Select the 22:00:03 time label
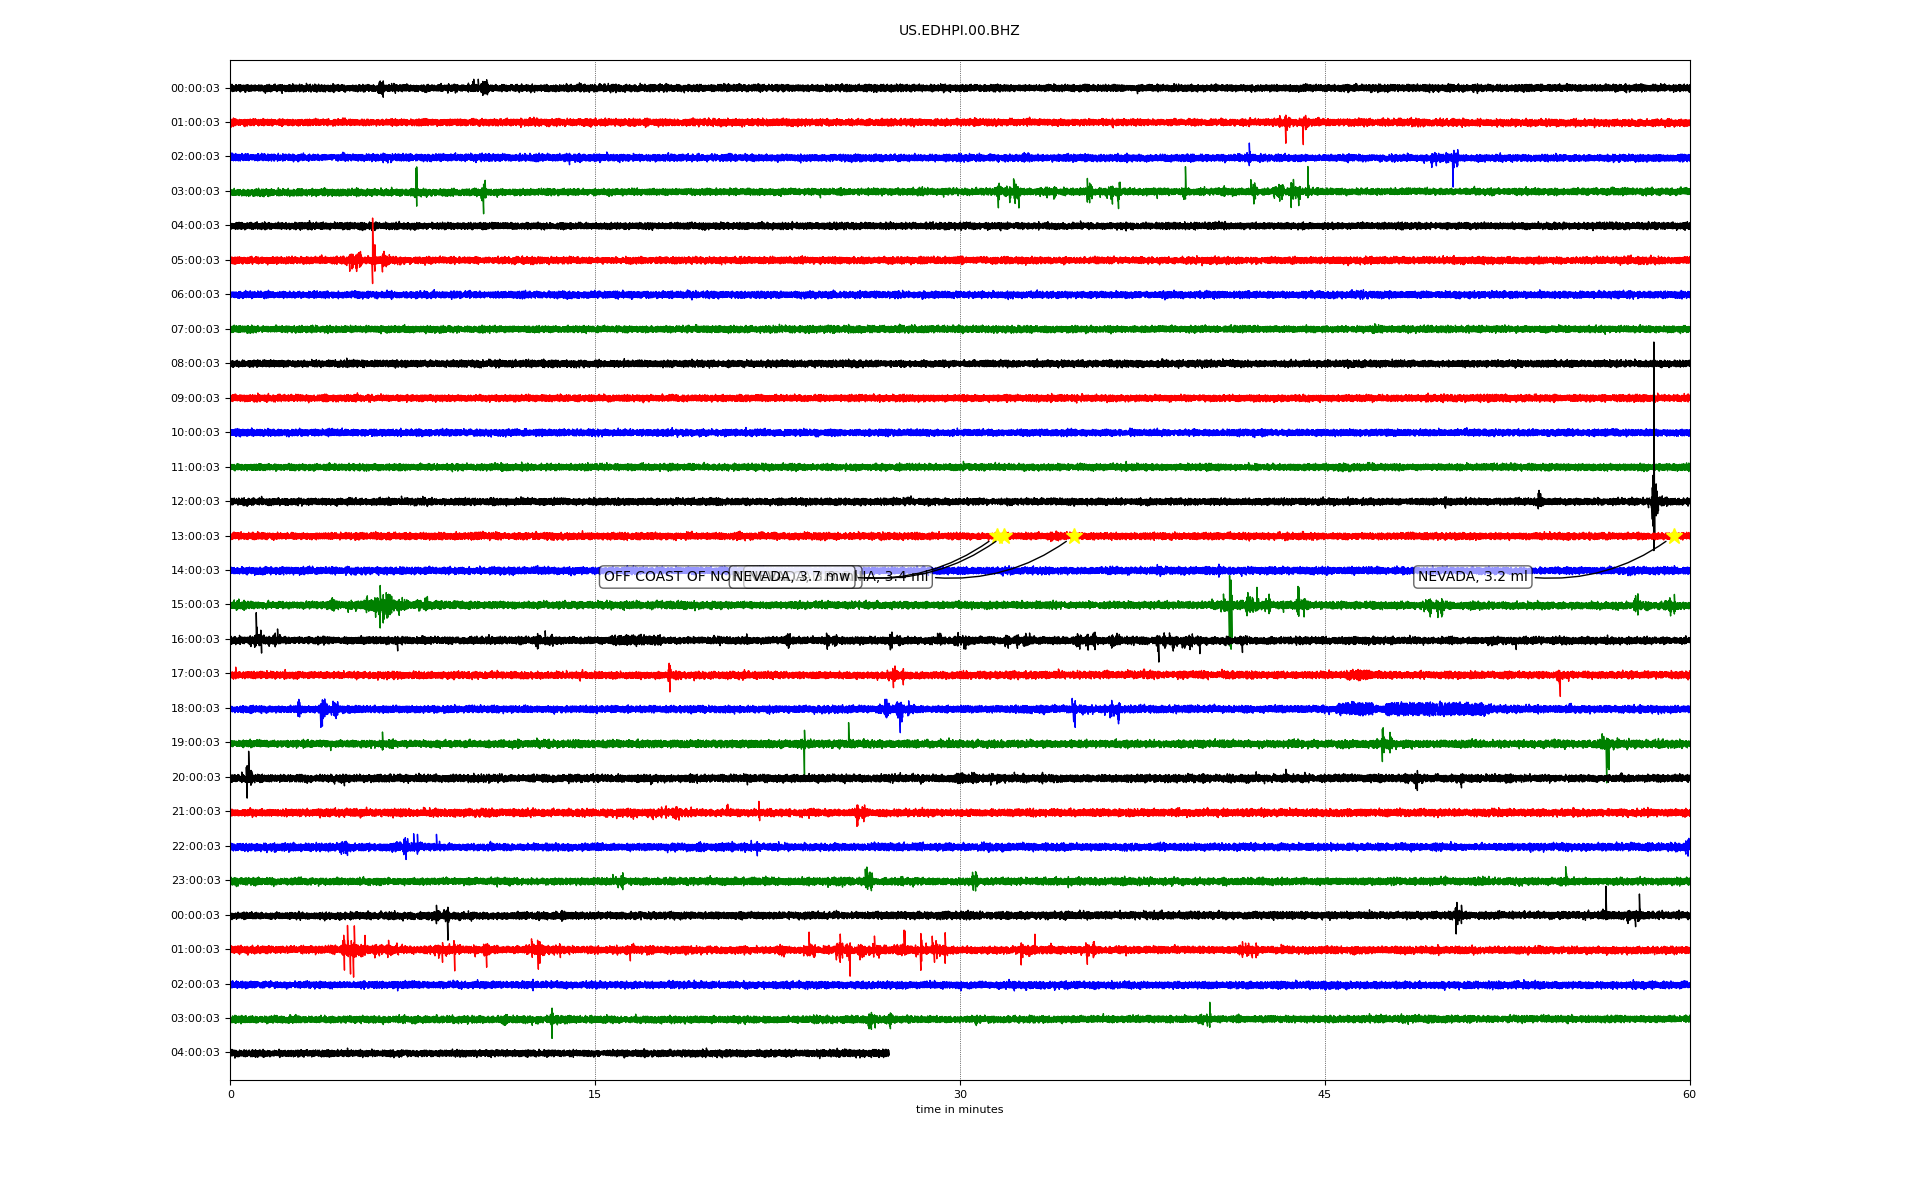1920x1200 pixels. (195, 847)
